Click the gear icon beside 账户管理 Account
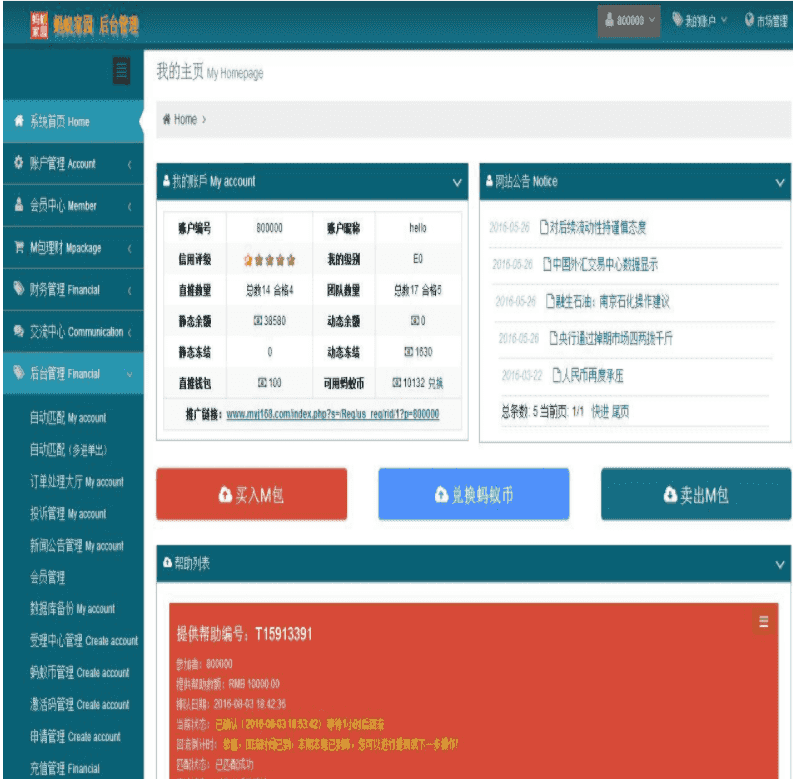The height and width of the screenshot is (779, 799). pos(19,163)
